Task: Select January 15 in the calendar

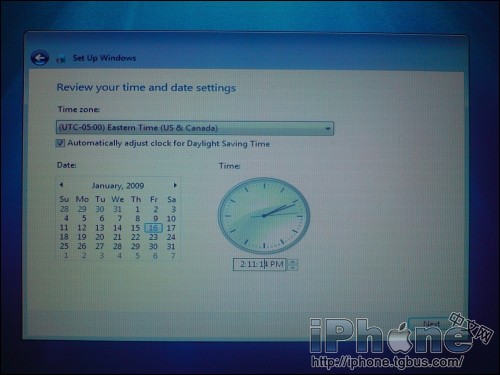Action: pos(135,228)
